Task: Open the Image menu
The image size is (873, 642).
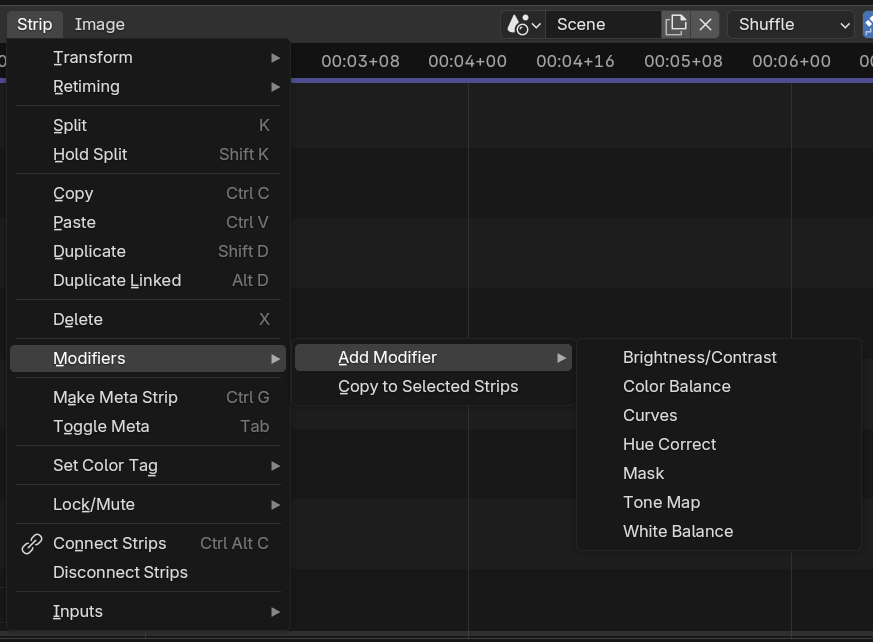Action: coord(100,24)
